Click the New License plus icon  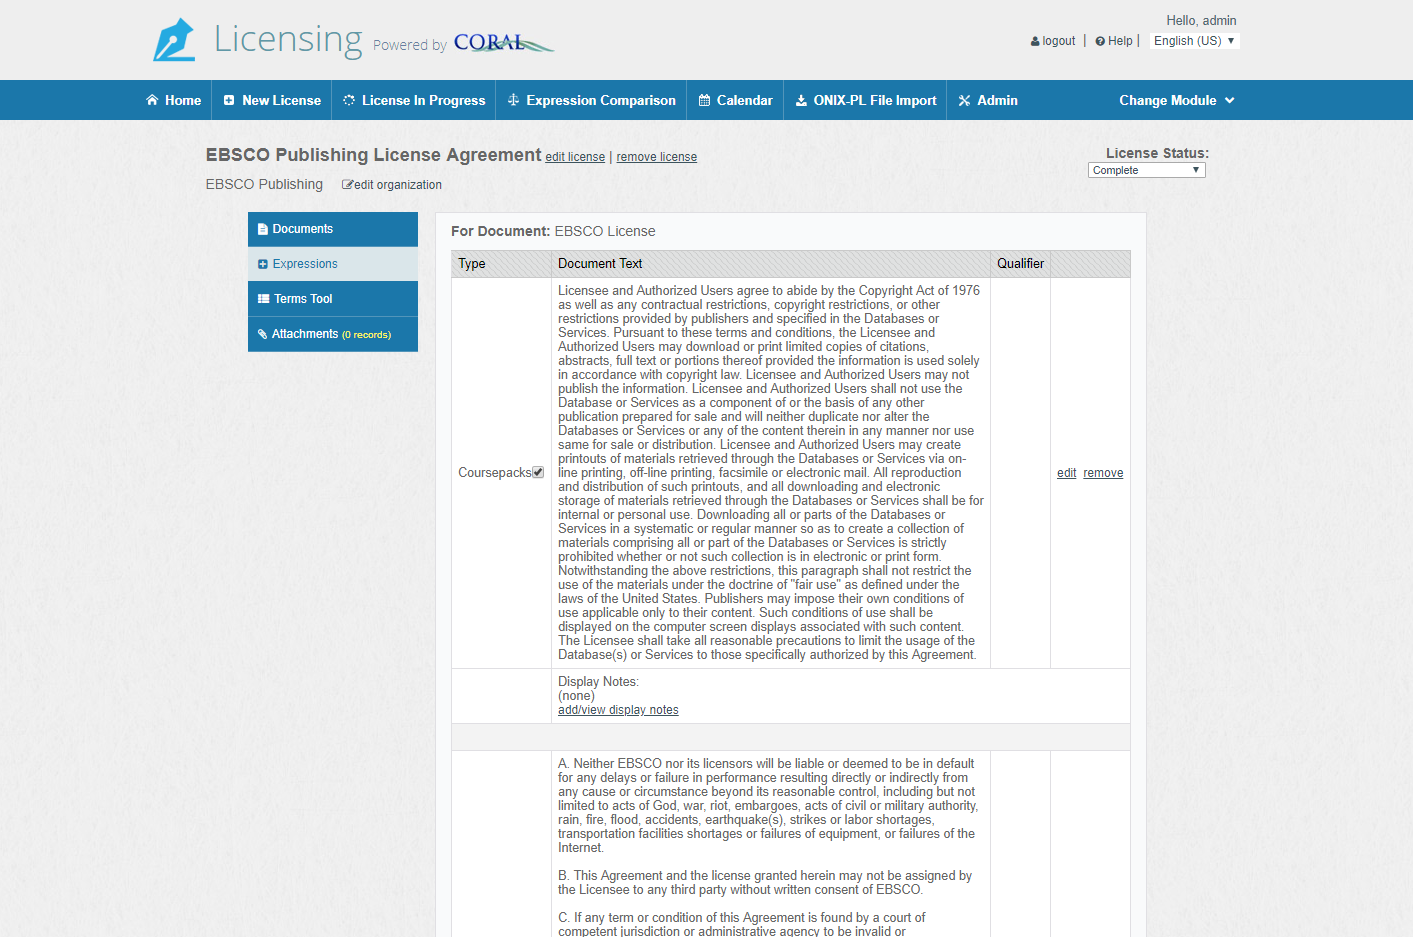click(229, 100)
